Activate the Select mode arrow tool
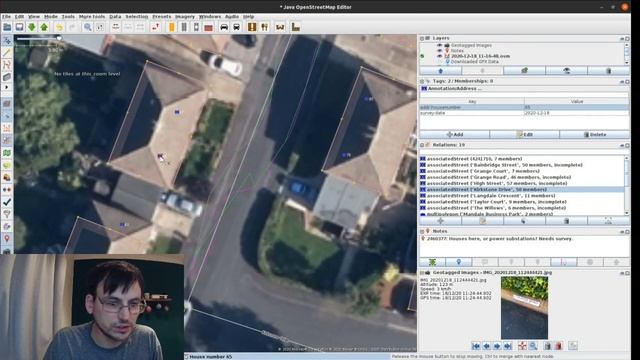640x360 pixels. click(7, 40)
